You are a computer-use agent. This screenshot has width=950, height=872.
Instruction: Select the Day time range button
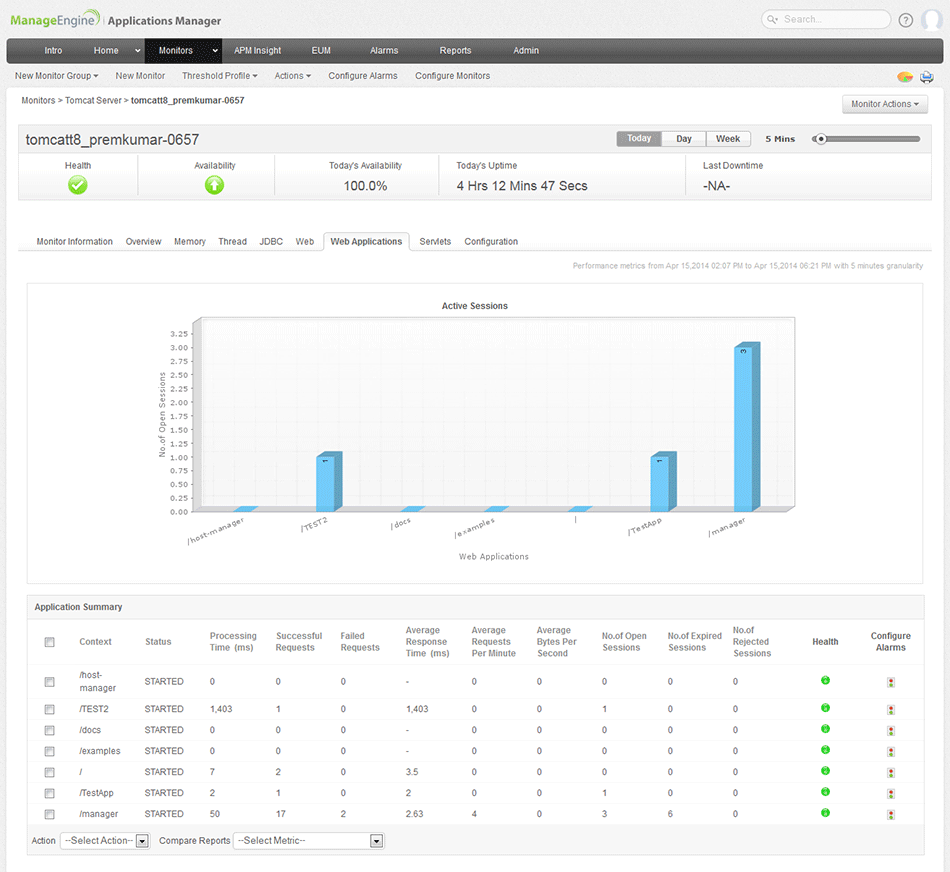pos(684,139)
